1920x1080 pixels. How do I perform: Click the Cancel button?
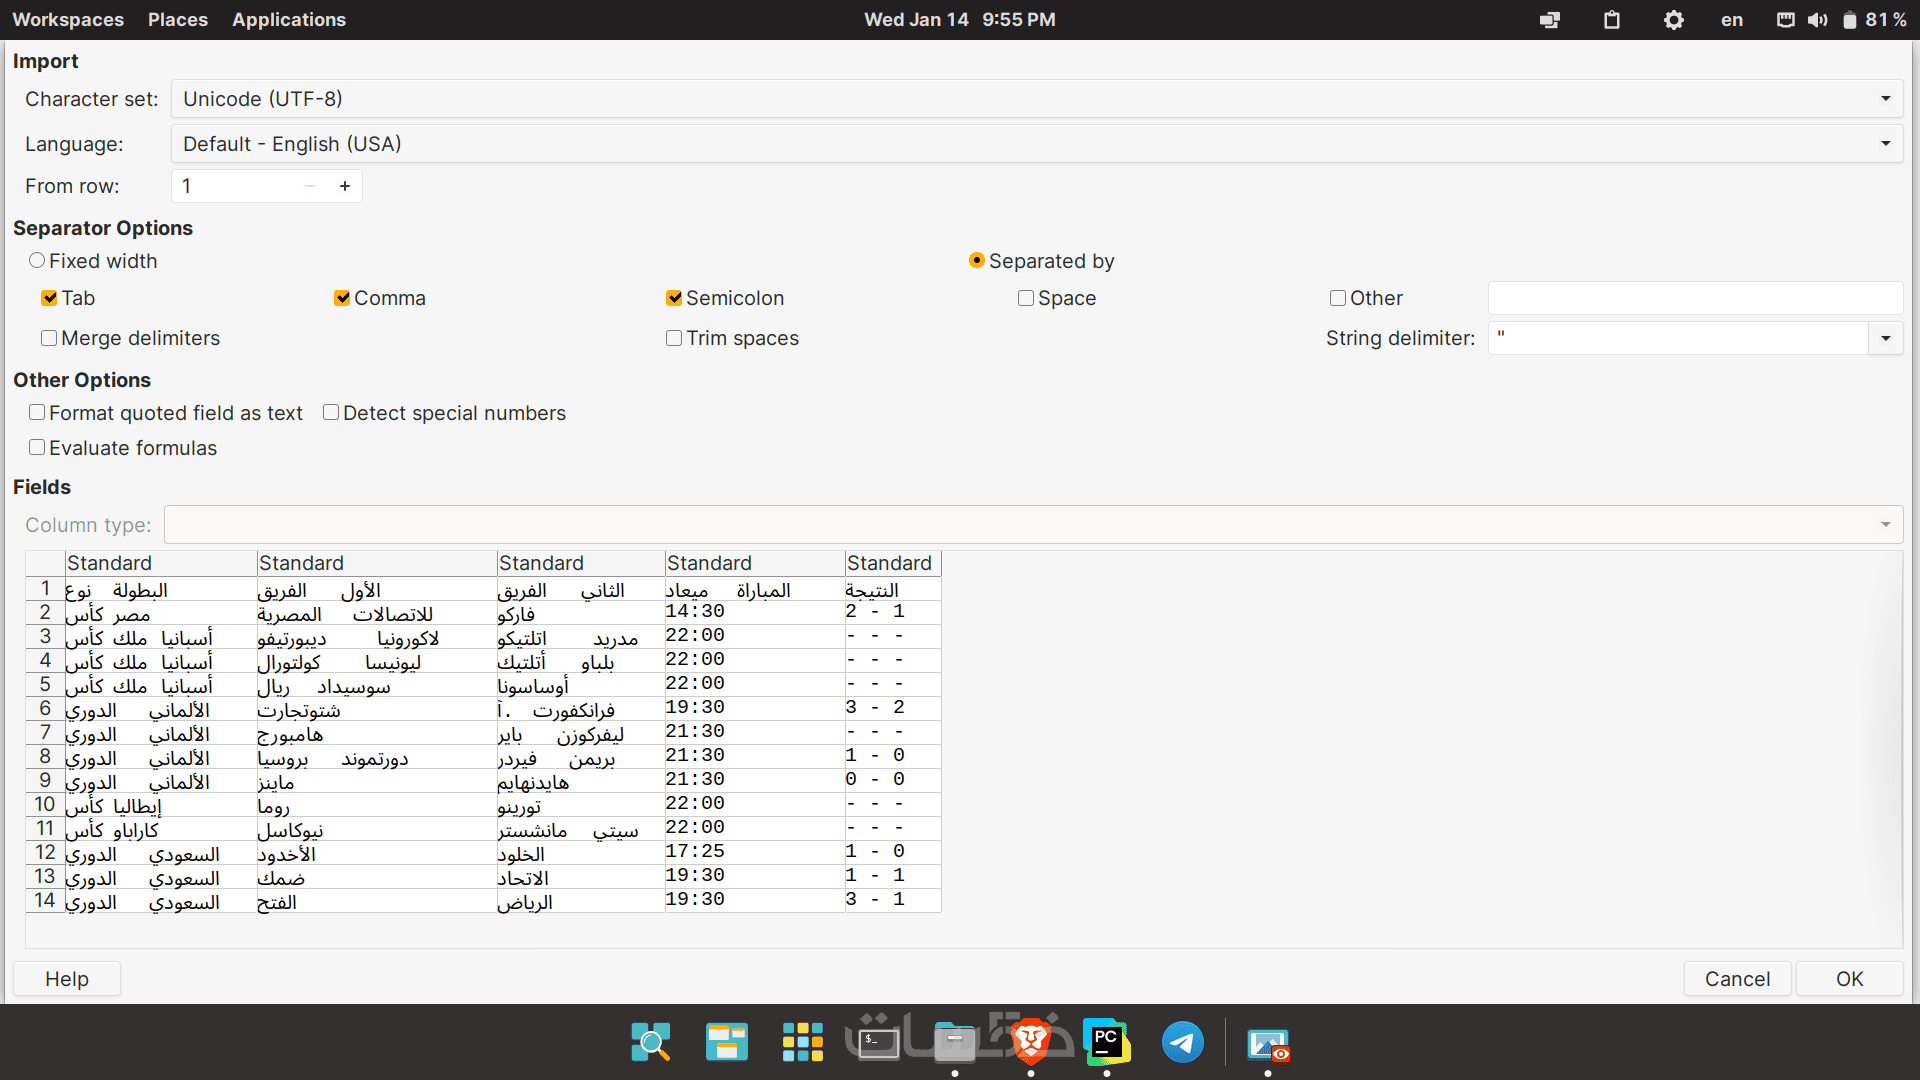pos(1737,979)
